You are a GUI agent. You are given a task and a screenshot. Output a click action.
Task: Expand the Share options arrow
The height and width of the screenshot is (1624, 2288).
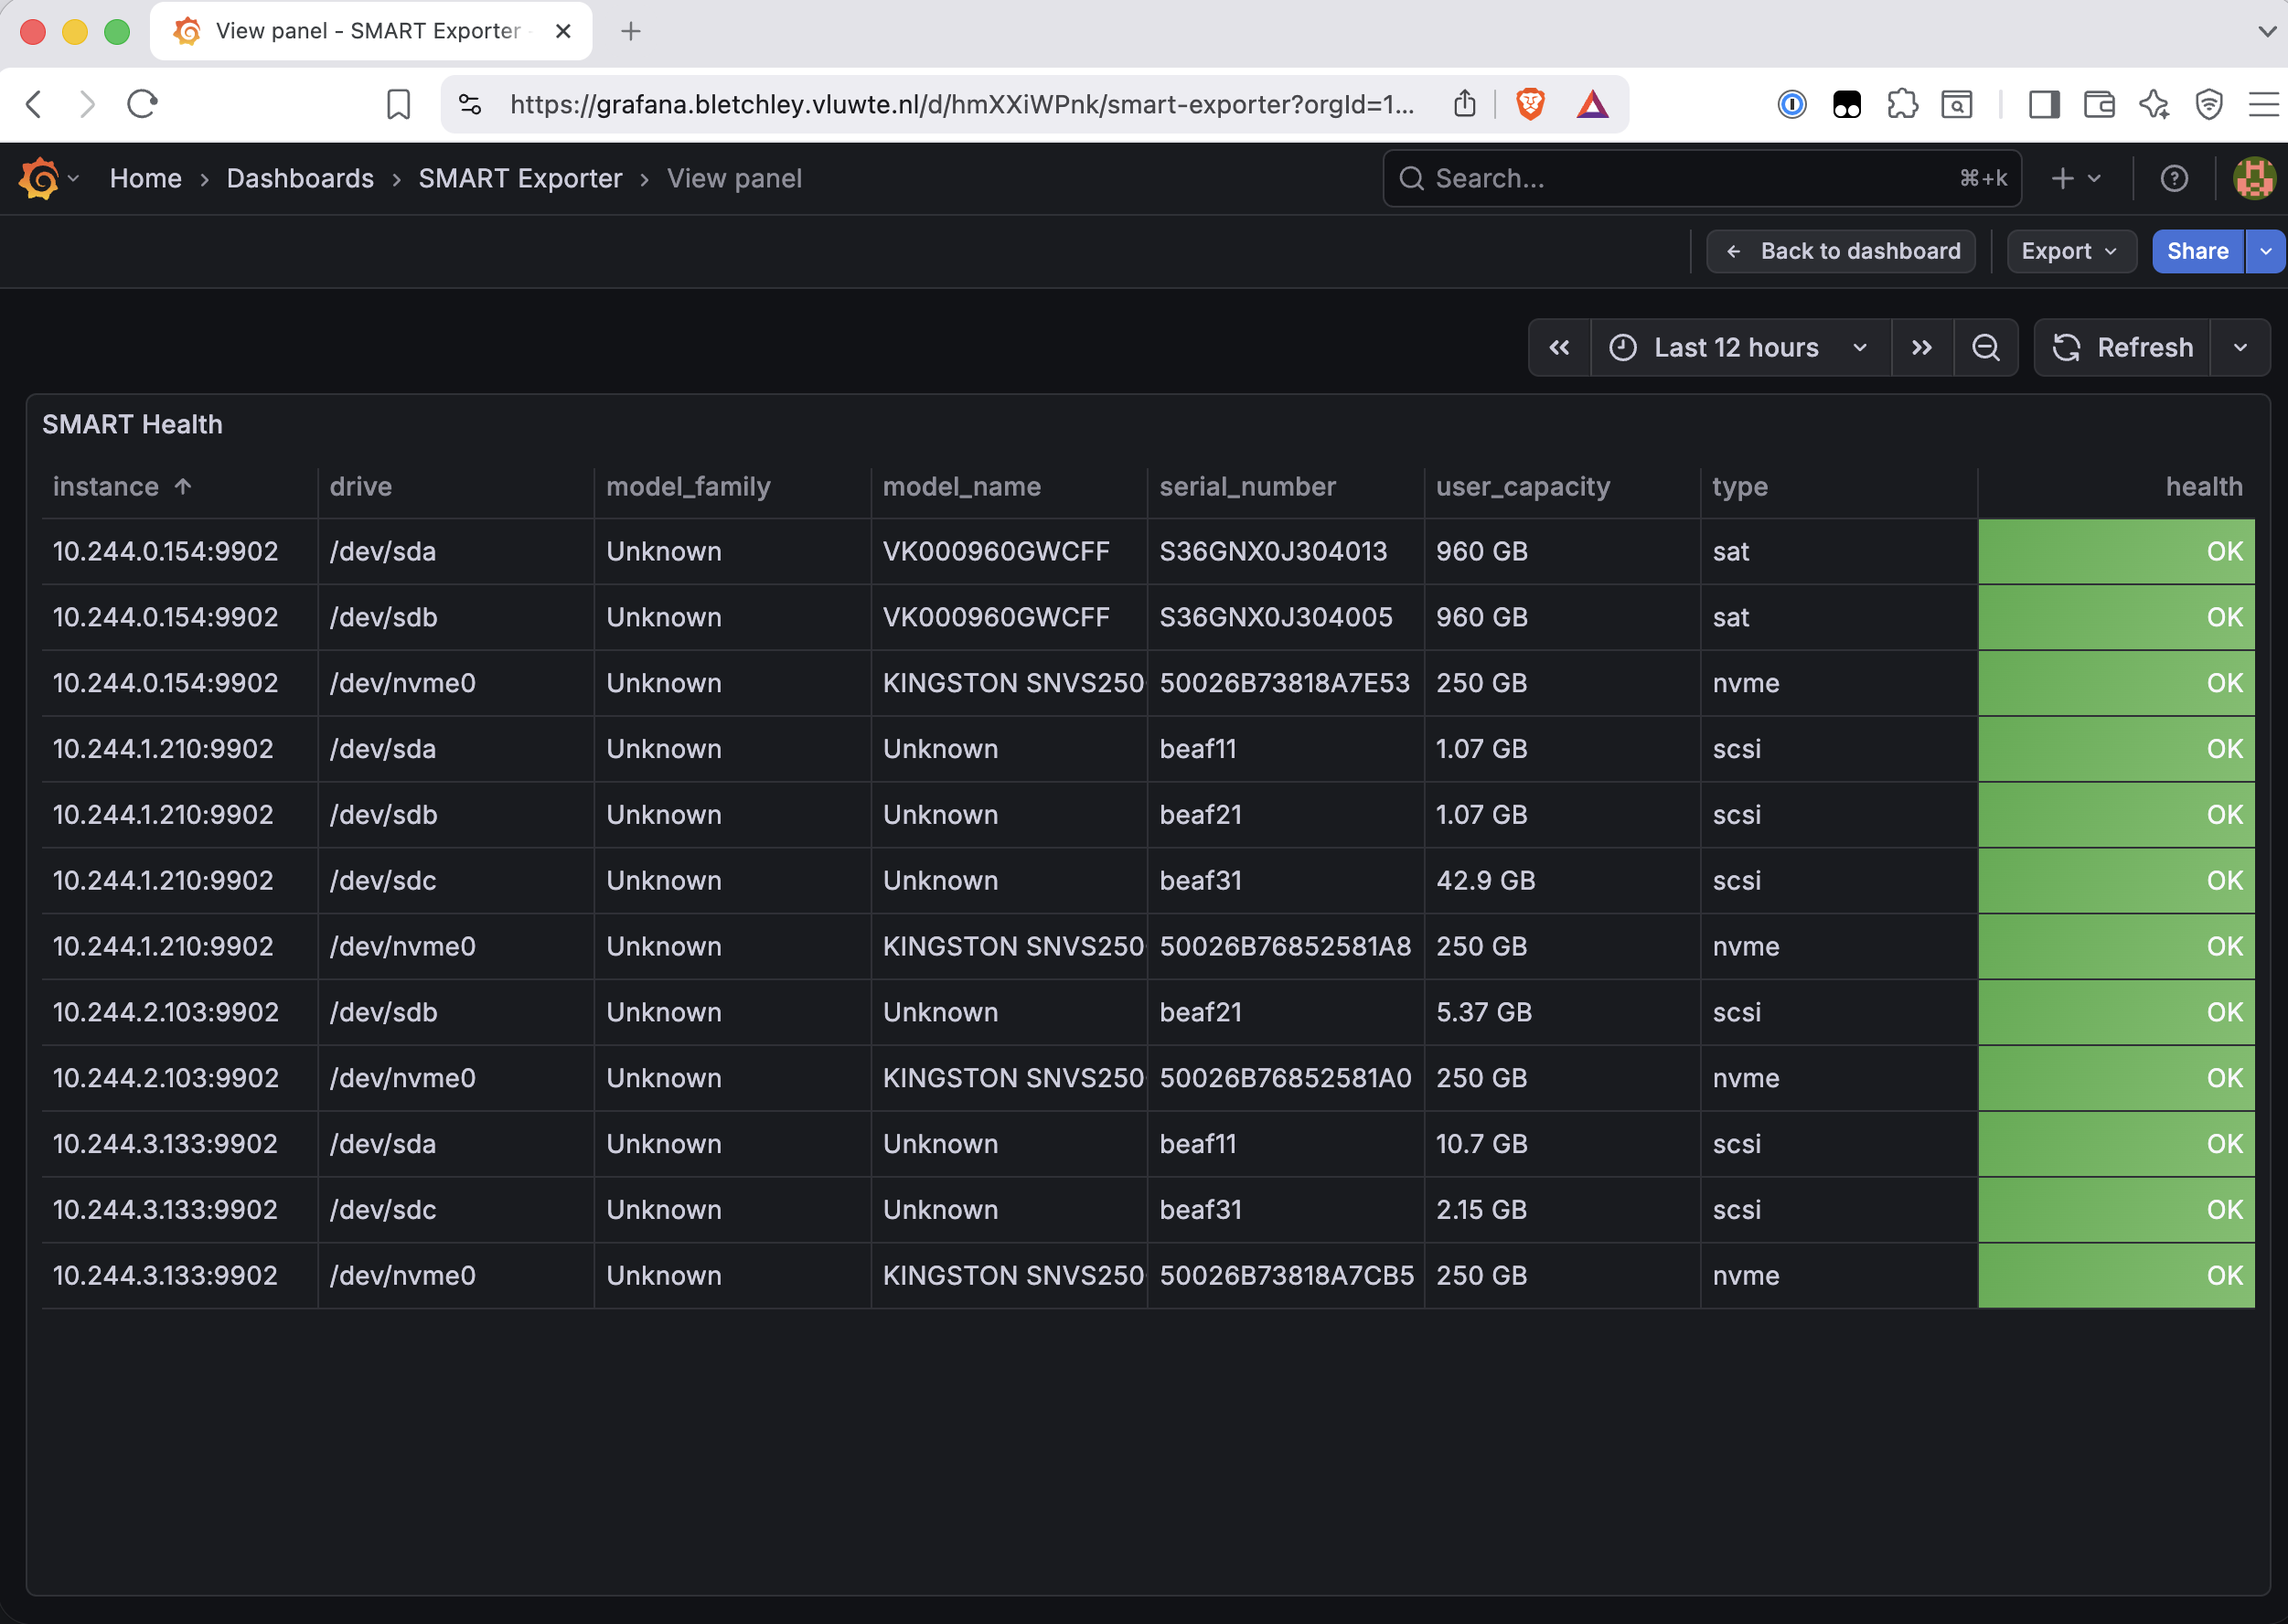click(x=2266, y=251)
